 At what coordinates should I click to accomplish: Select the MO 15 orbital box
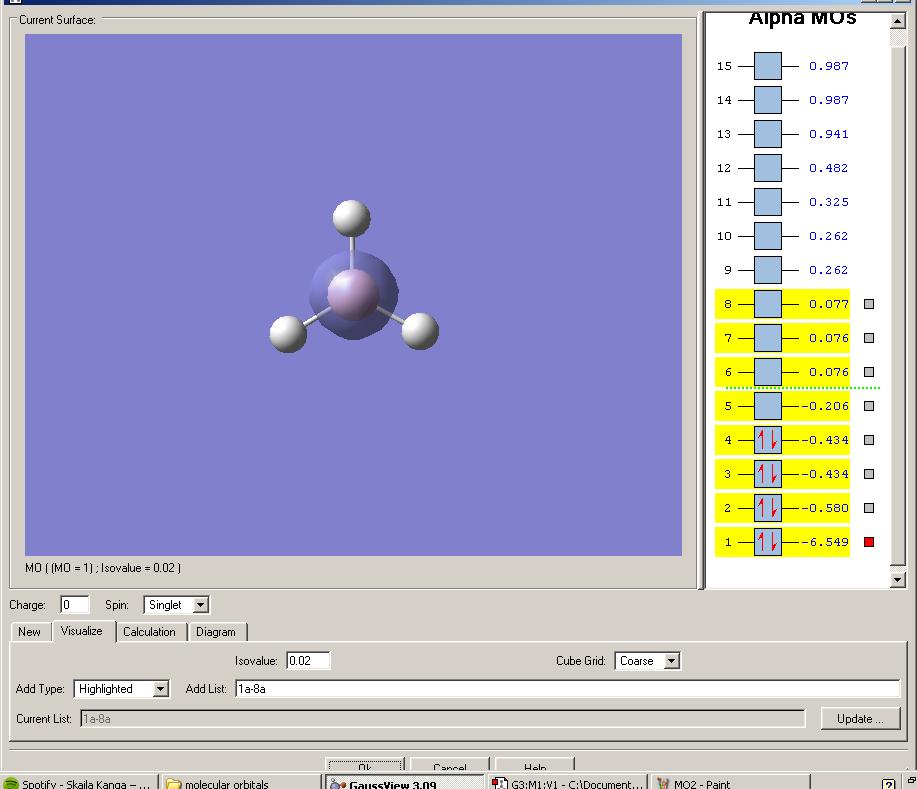point(767,66)
